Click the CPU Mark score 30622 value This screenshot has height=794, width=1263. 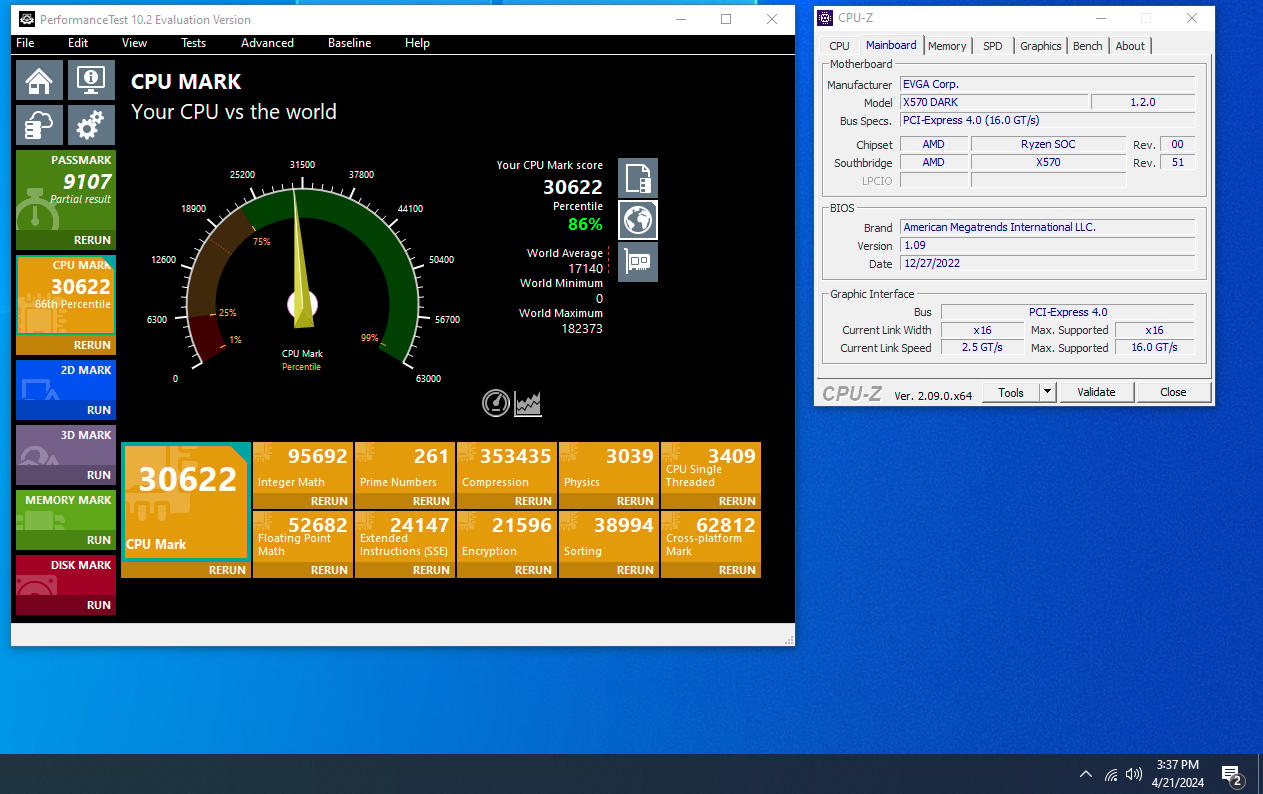(573, 187)
